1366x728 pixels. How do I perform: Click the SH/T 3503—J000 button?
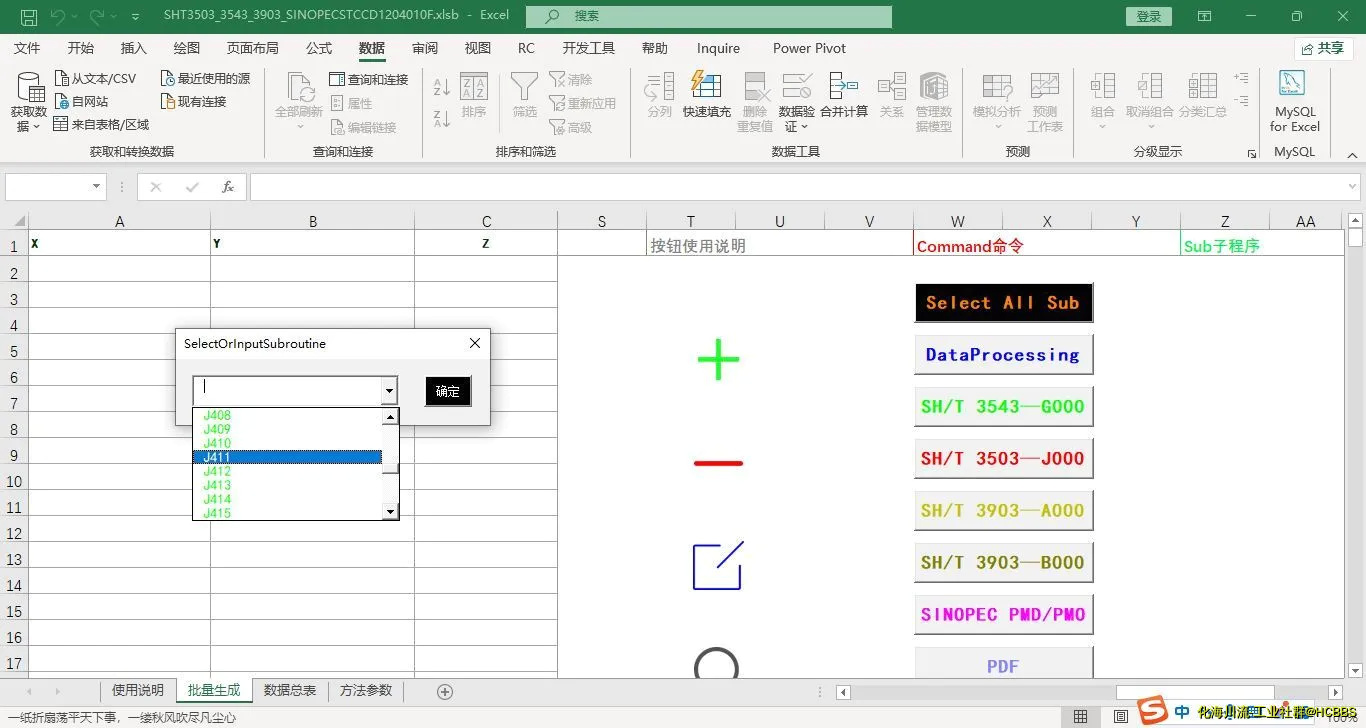[1003, 459]
